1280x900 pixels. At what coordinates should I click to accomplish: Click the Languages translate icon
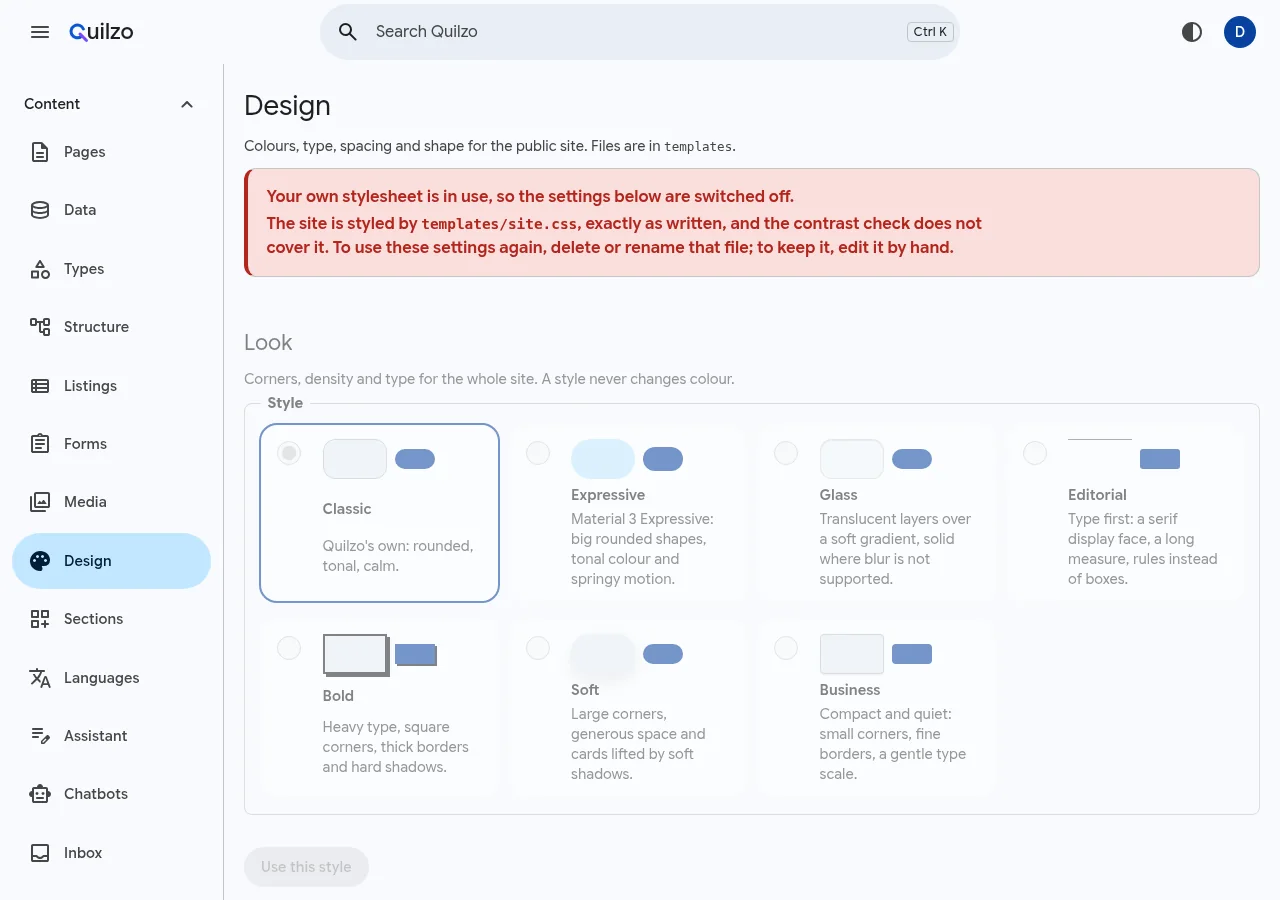pos(40,678)
